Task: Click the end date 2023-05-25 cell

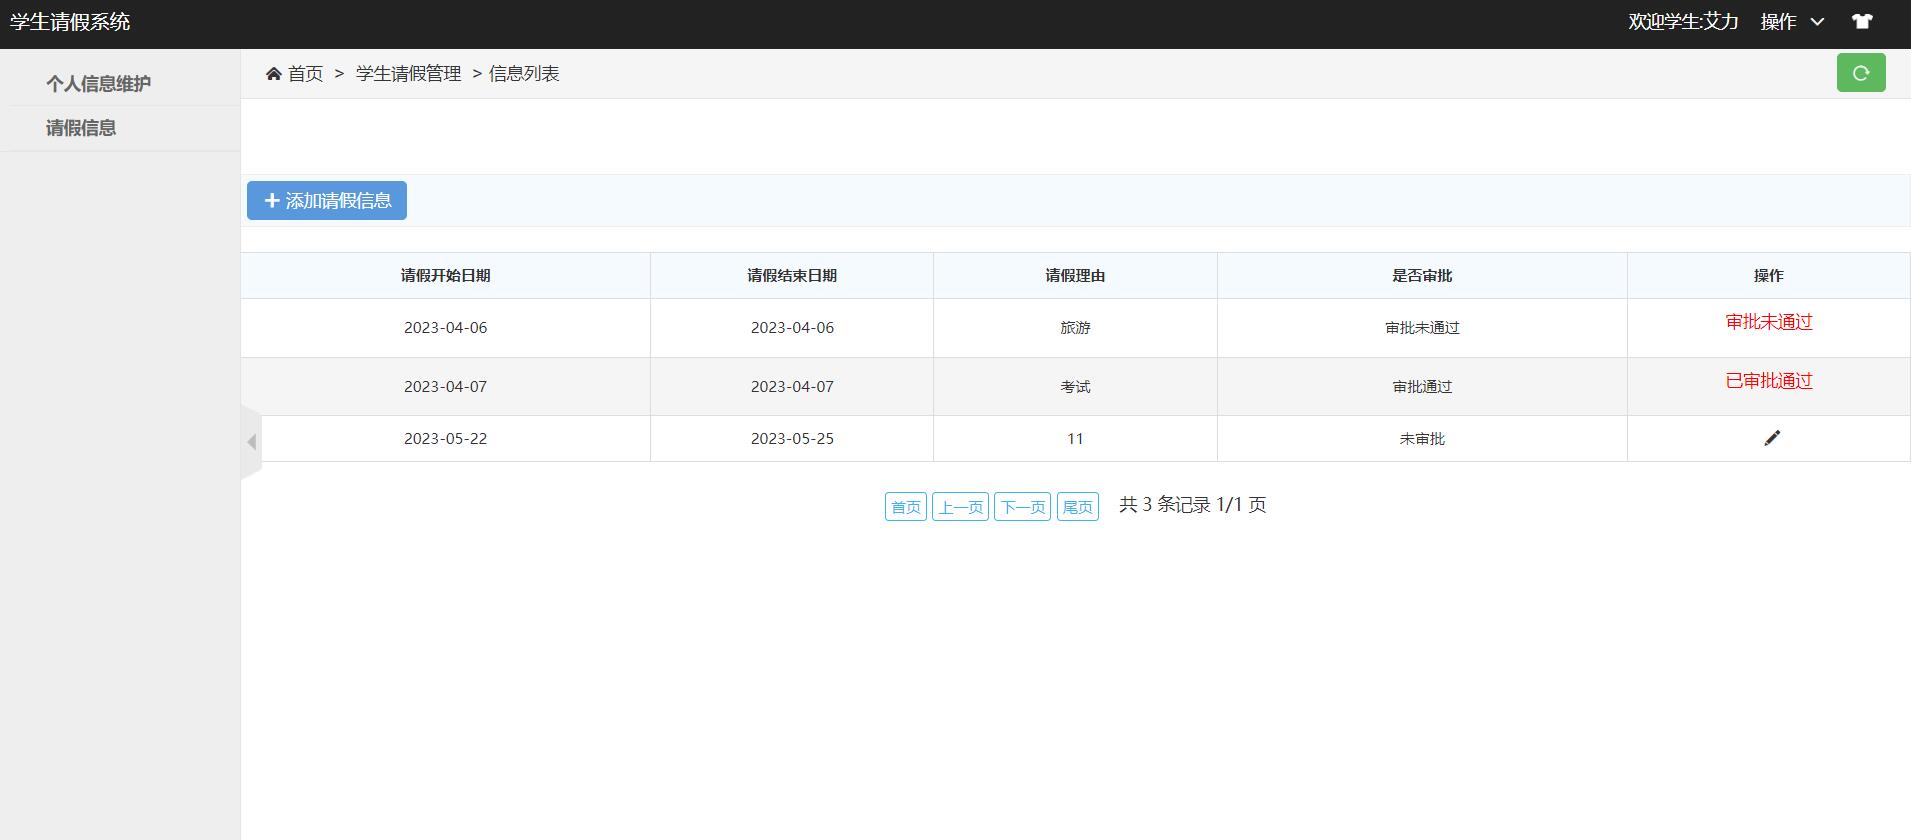Action: [792, 439]
